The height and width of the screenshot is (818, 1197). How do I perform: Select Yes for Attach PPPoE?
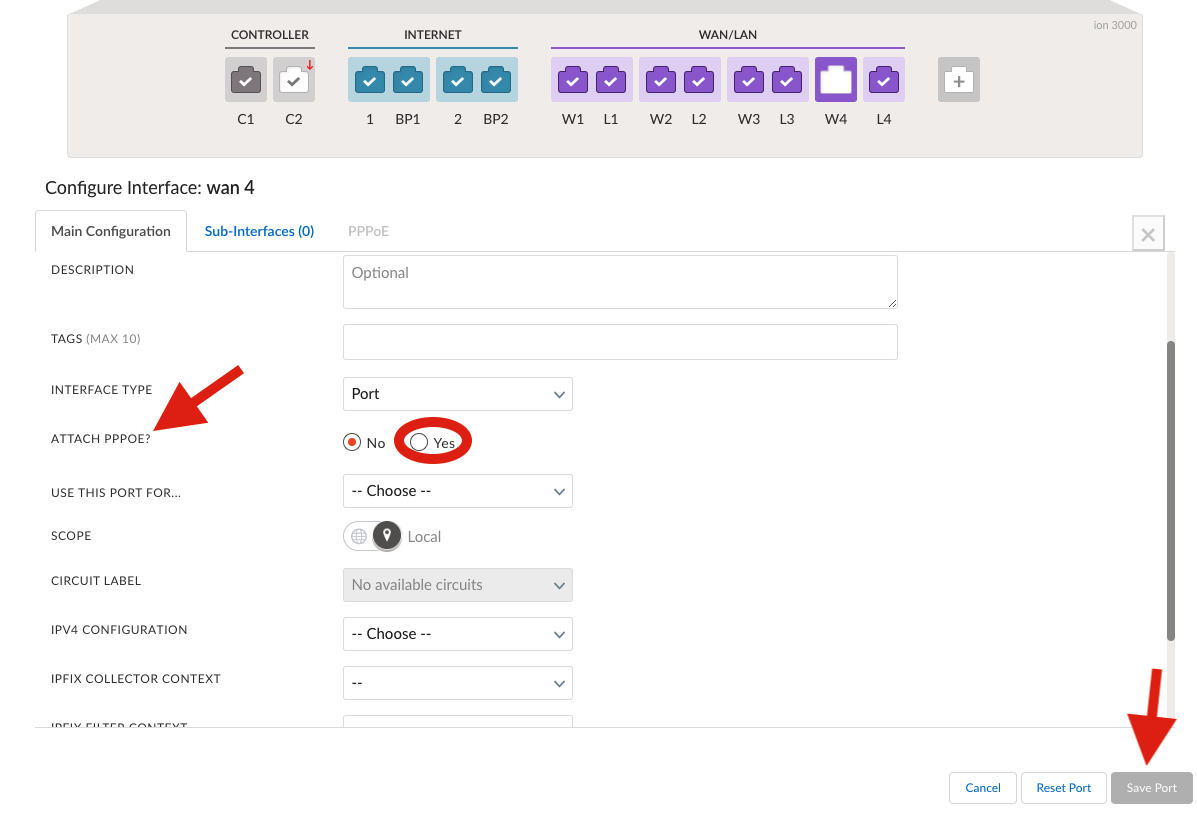(x=418, y=442)
